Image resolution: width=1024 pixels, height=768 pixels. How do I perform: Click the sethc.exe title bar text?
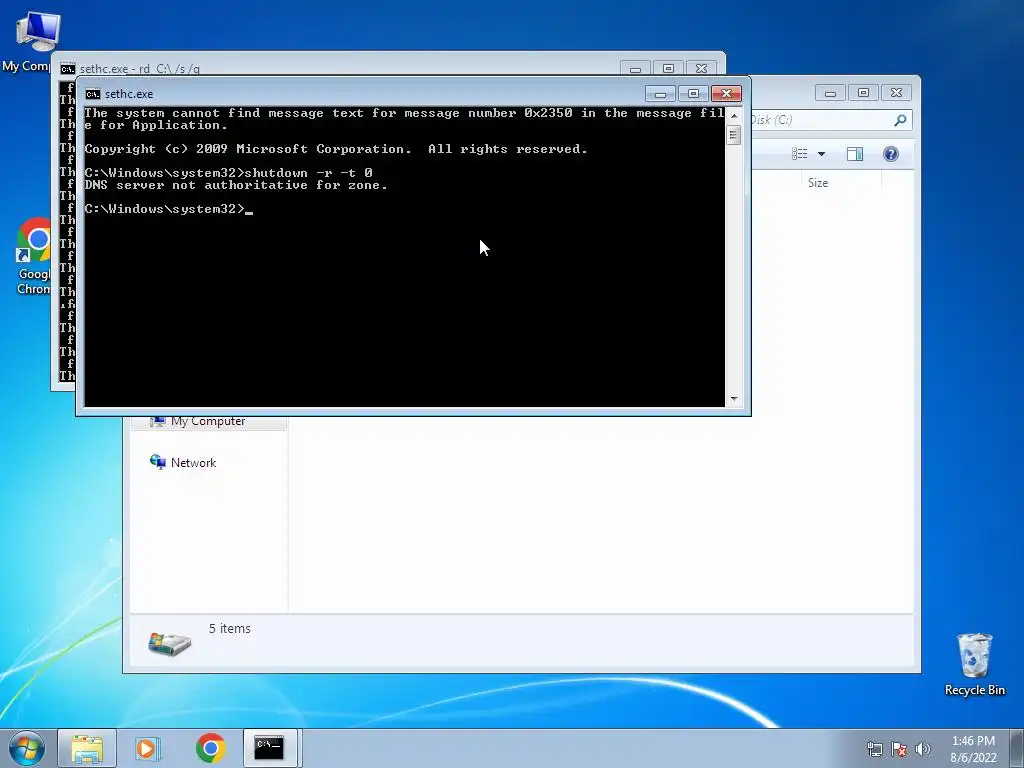[x=129, y=94]
